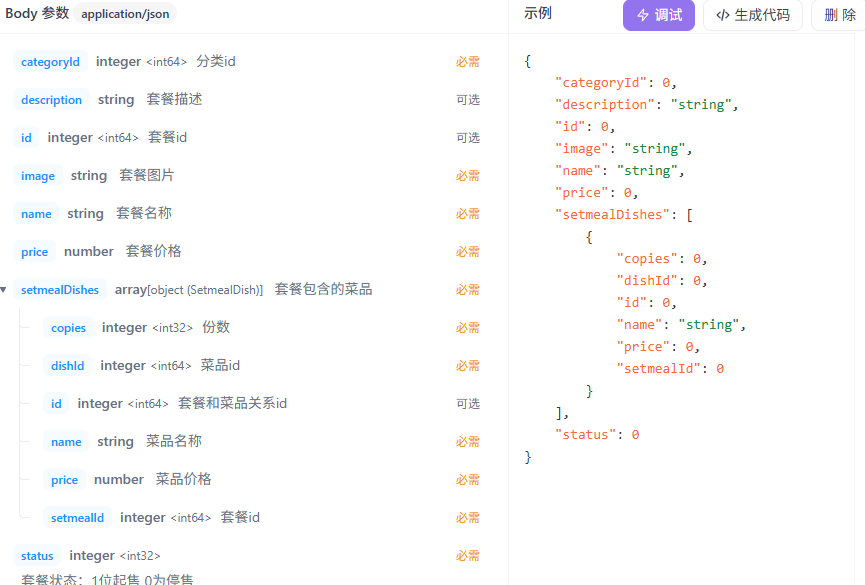The height and width of the screenshot is (585, 865).
Task: Select the top-level price parameter tag
Action: point(34,252)
